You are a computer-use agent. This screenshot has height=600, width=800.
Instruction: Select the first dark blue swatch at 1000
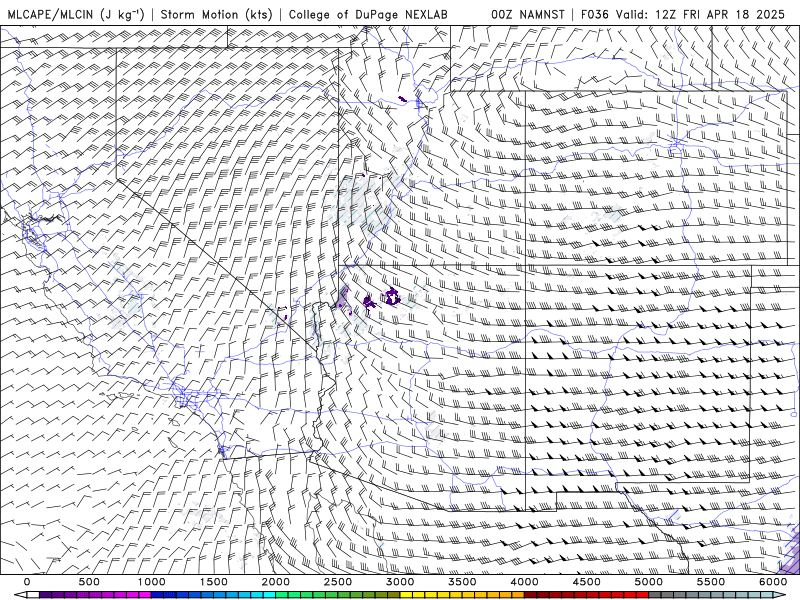tap(158, 594)
